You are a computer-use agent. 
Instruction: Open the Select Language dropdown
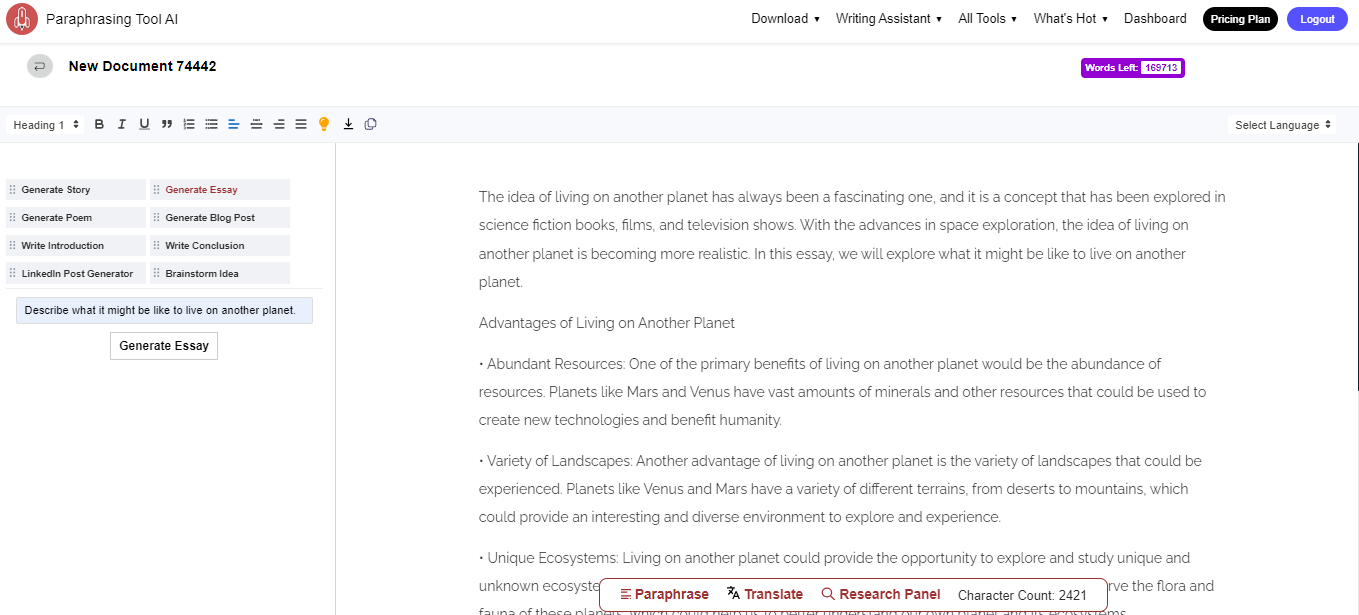1283,125
